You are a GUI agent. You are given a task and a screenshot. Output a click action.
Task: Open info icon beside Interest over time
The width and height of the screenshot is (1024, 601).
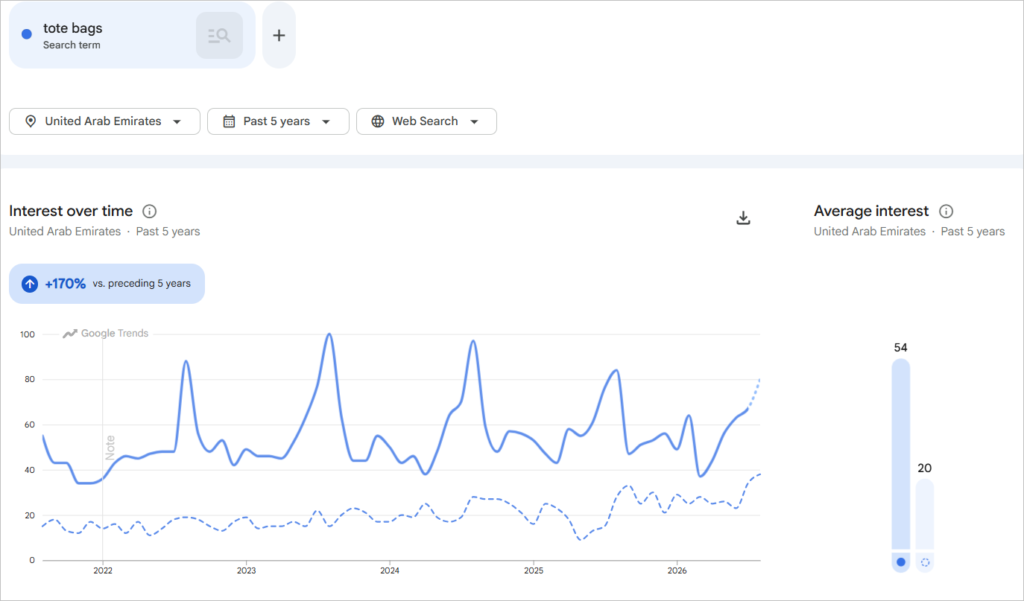(150, 211)
